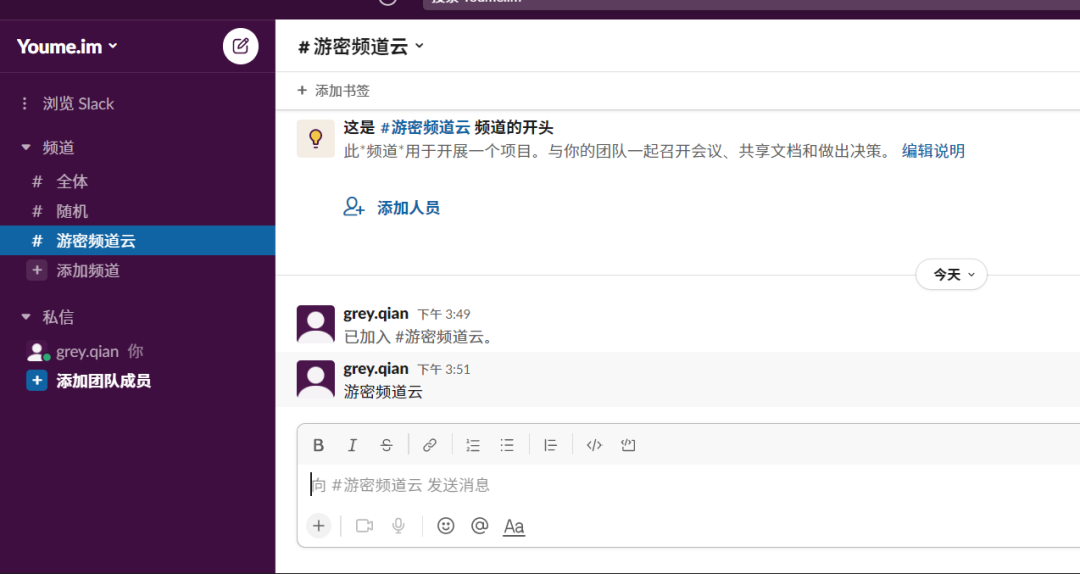Image resolution: width=1080 pixels, height=574 pixels.
Task: Toggle the Aa formatting toolbar visibility
Action: pos(514,526)
